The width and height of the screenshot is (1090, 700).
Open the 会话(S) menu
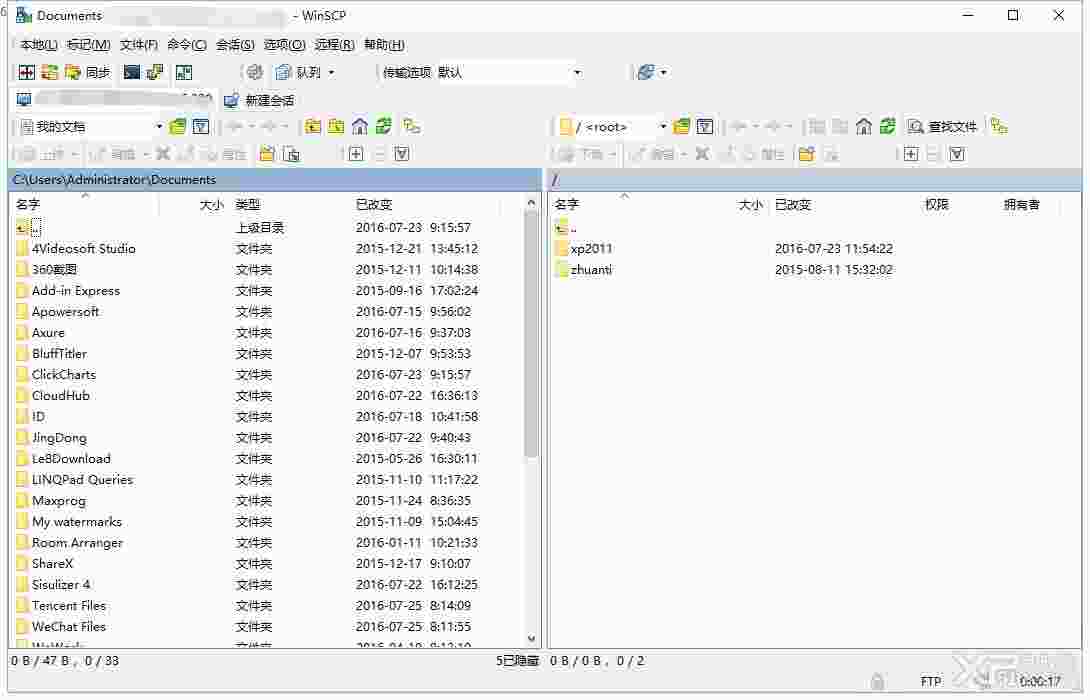pyautogui.click(x=235, y=44)
